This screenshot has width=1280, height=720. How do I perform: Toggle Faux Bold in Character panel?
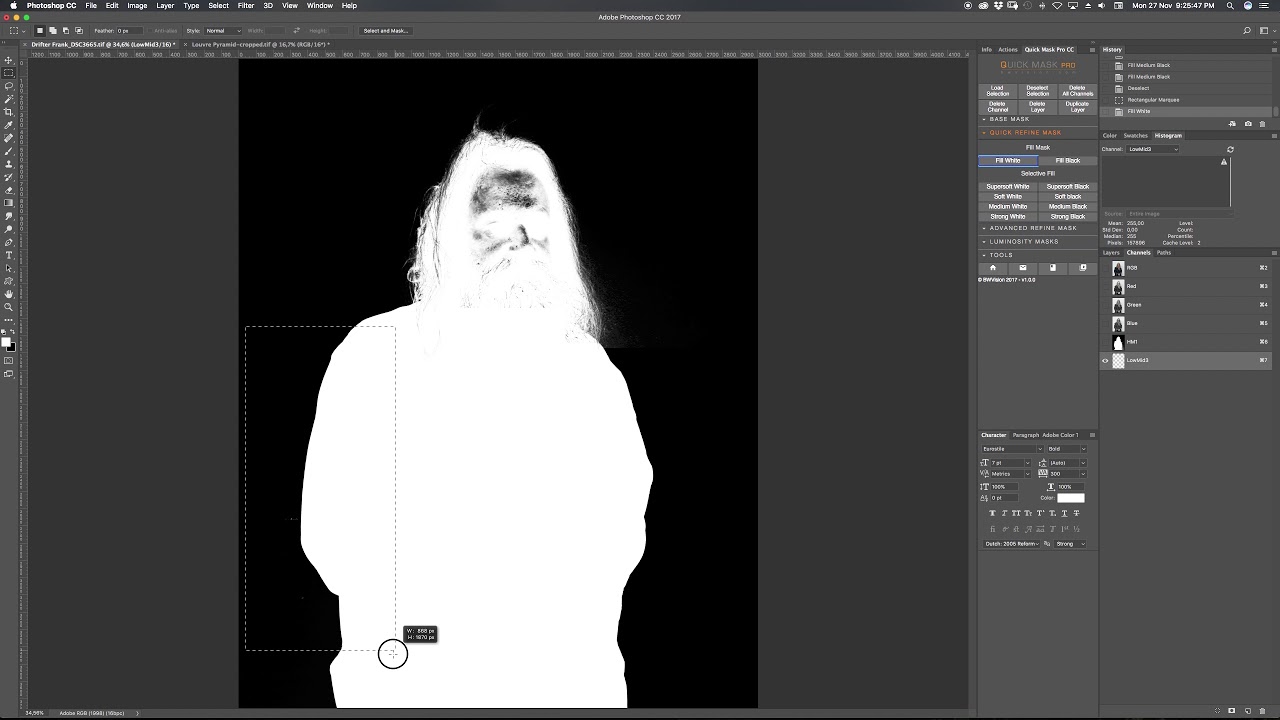click(x=992, y=513)
